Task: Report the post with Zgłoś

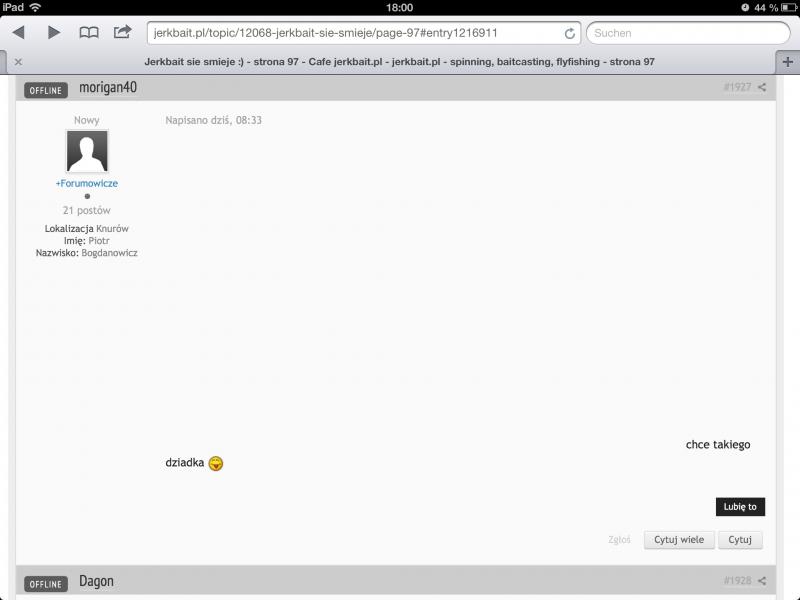Action: pos(619,540)
